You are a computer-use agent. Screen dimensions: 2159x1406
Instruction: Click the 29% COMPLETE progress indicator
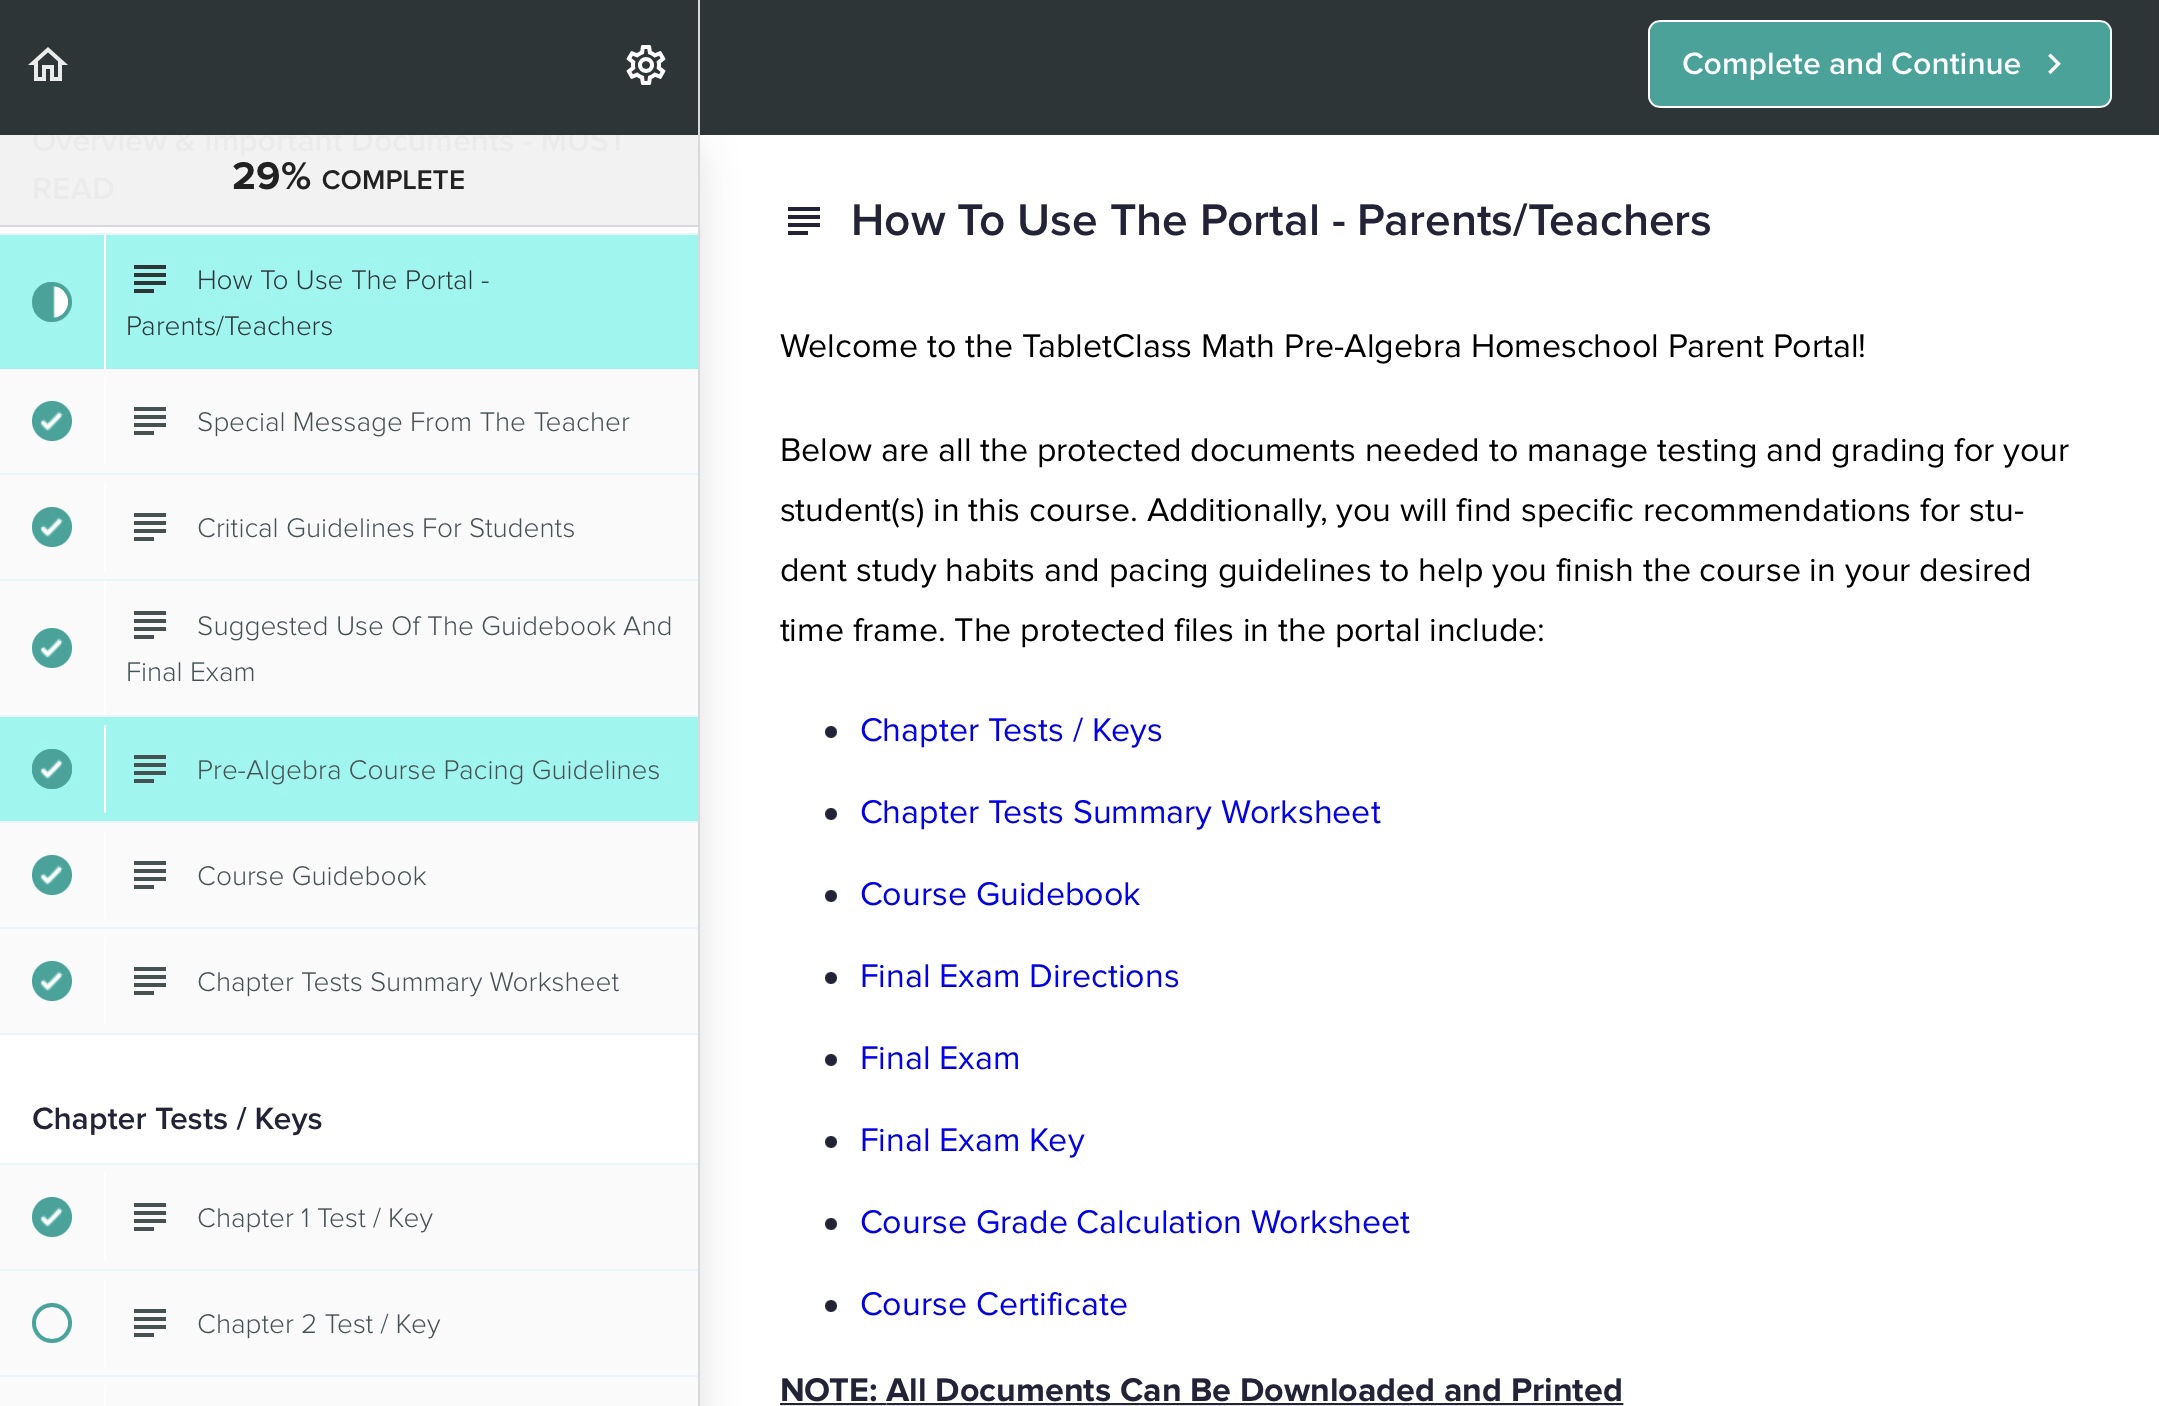pyautogui.click(x=348, y=179)
